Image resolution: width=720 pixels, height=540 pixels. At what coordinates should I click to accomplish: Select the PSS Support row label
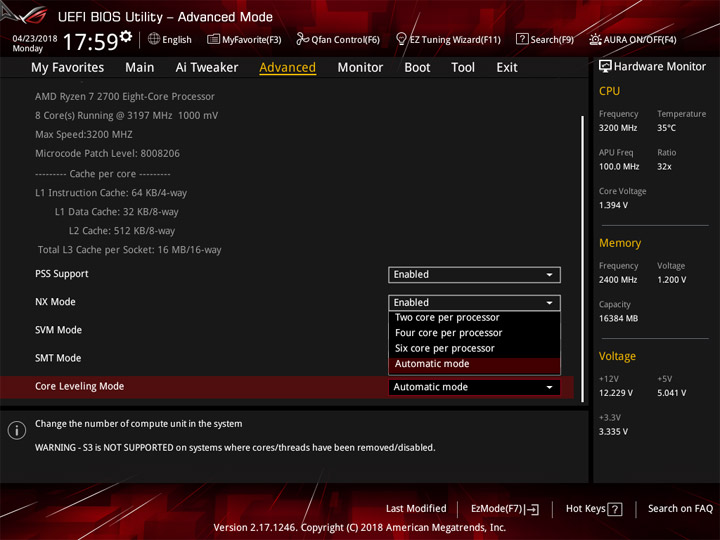pos(62,274)
